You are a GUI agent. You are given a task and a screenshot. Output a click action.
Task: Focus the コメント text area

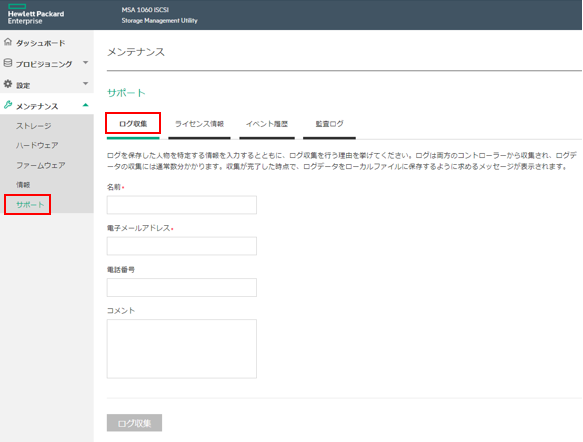click(x=181, y=349)
